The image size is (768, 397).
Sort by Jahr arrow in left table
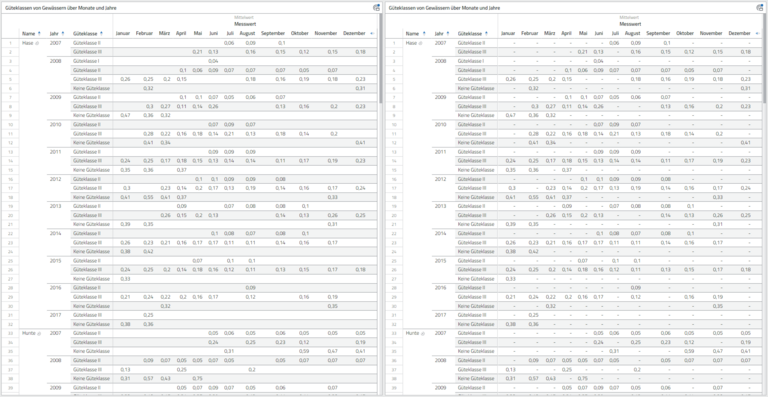click(x=63, y=34)
